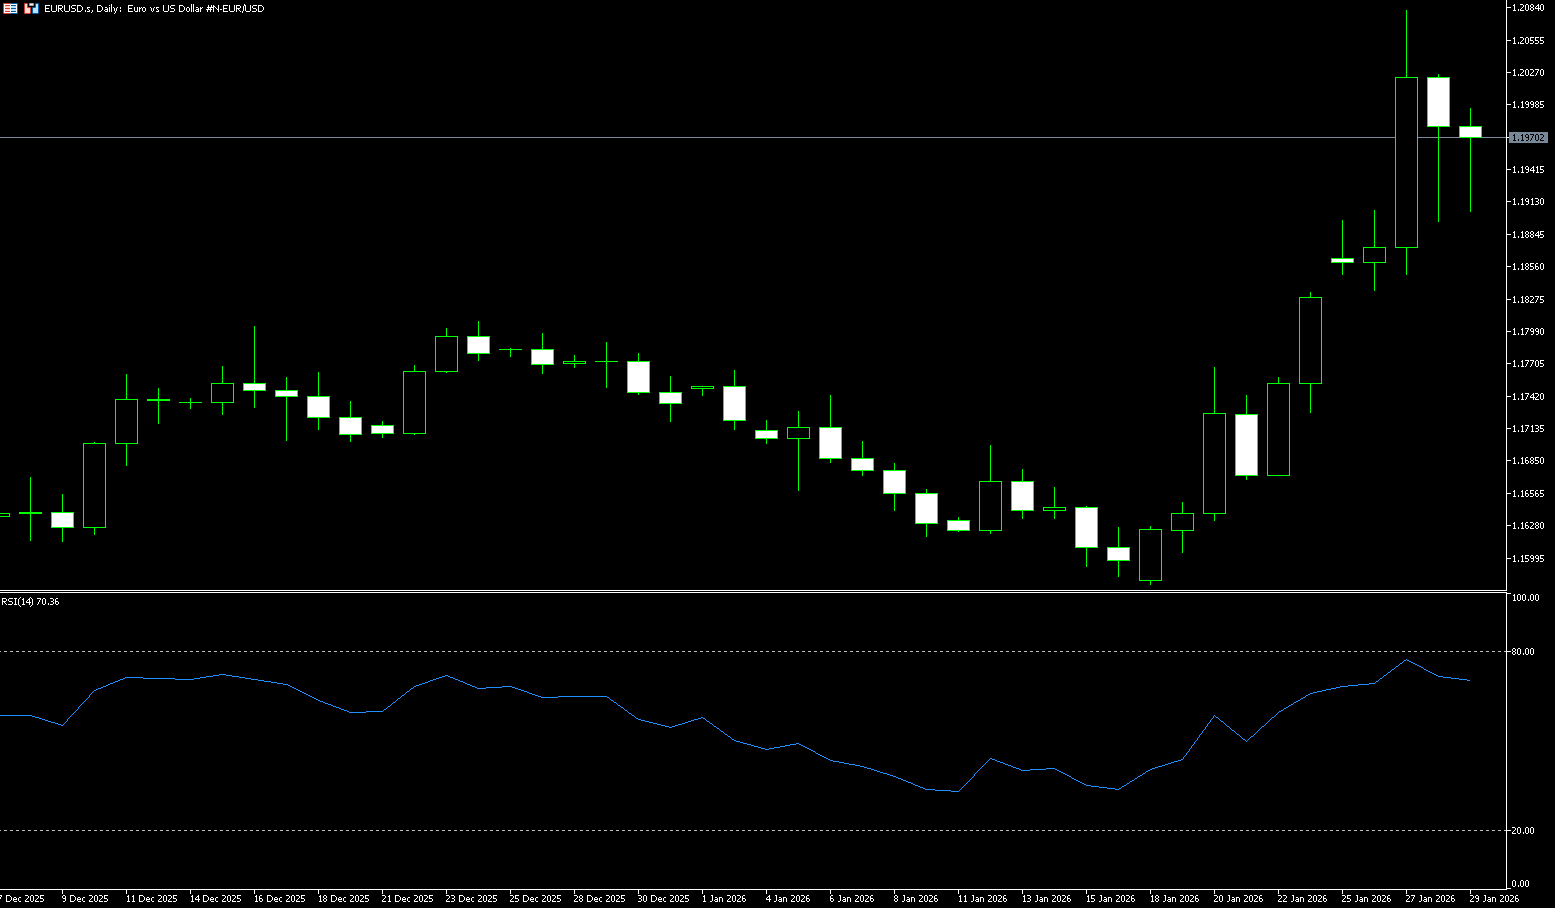Click the 80.00 RSI level label
This screenshot has width=1555, height=908.
pyautogui.click(x=1523, y=652)
